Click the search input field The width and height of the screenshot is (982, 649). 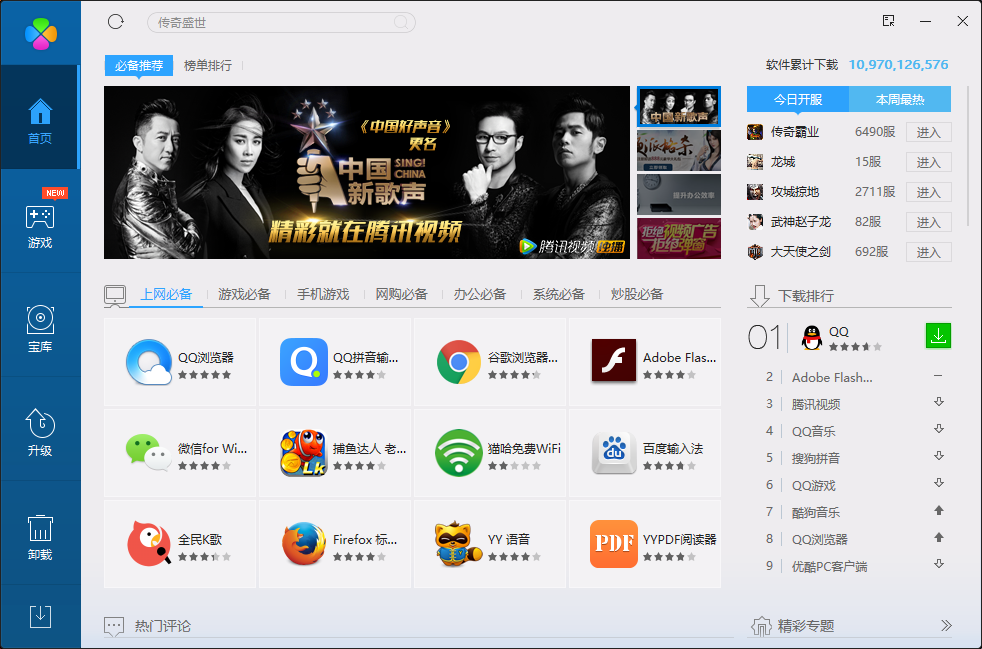coord(281,23)
